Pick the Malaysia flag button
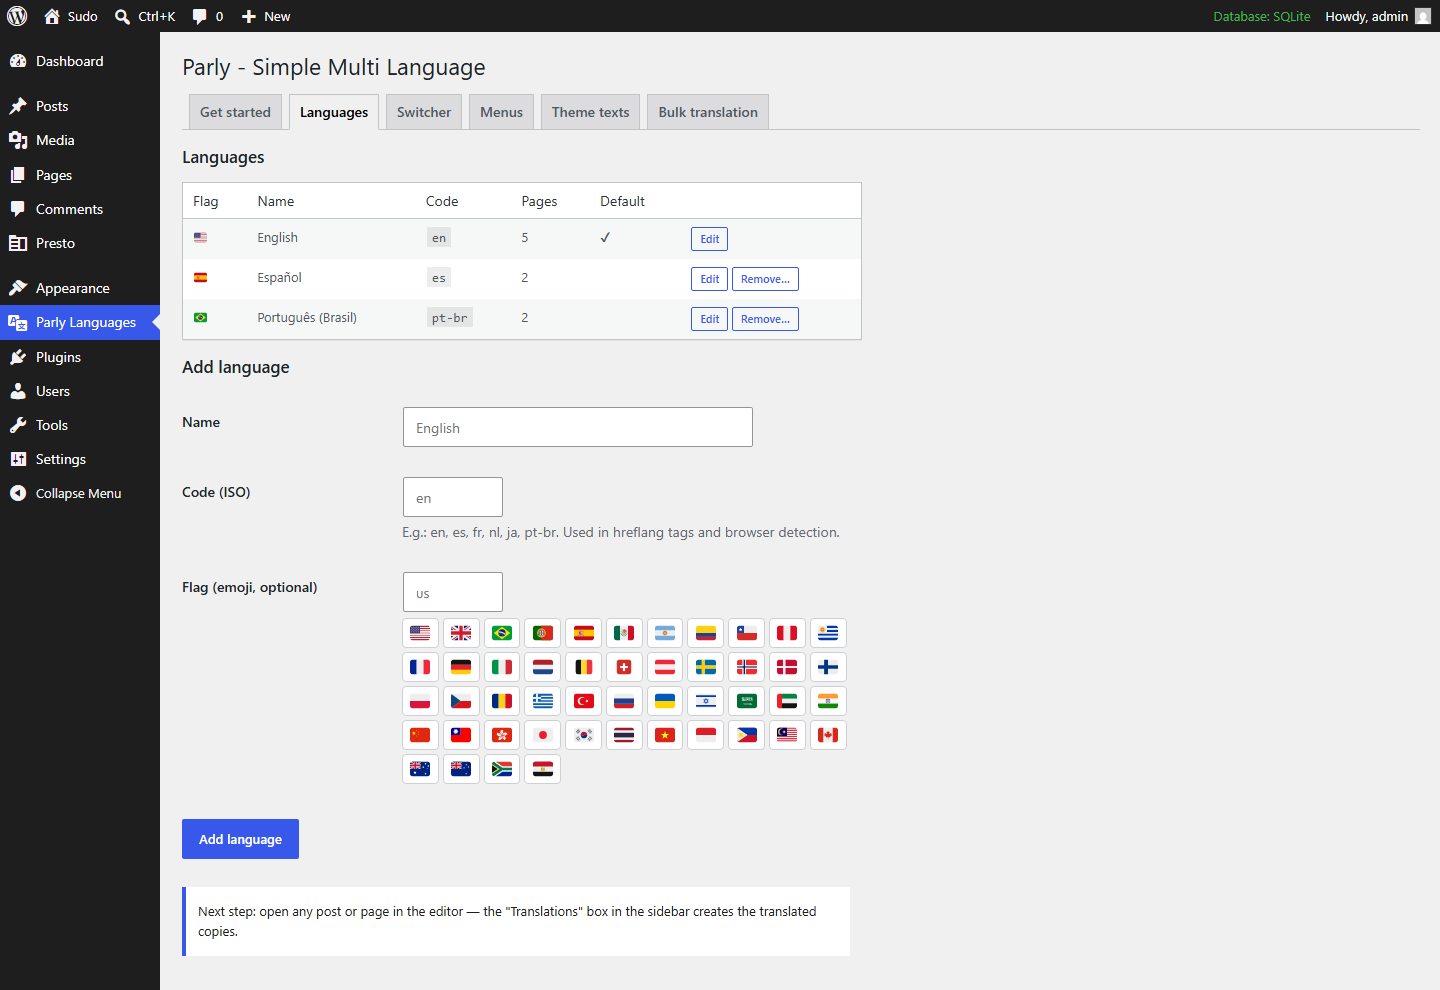 (787, 735)
